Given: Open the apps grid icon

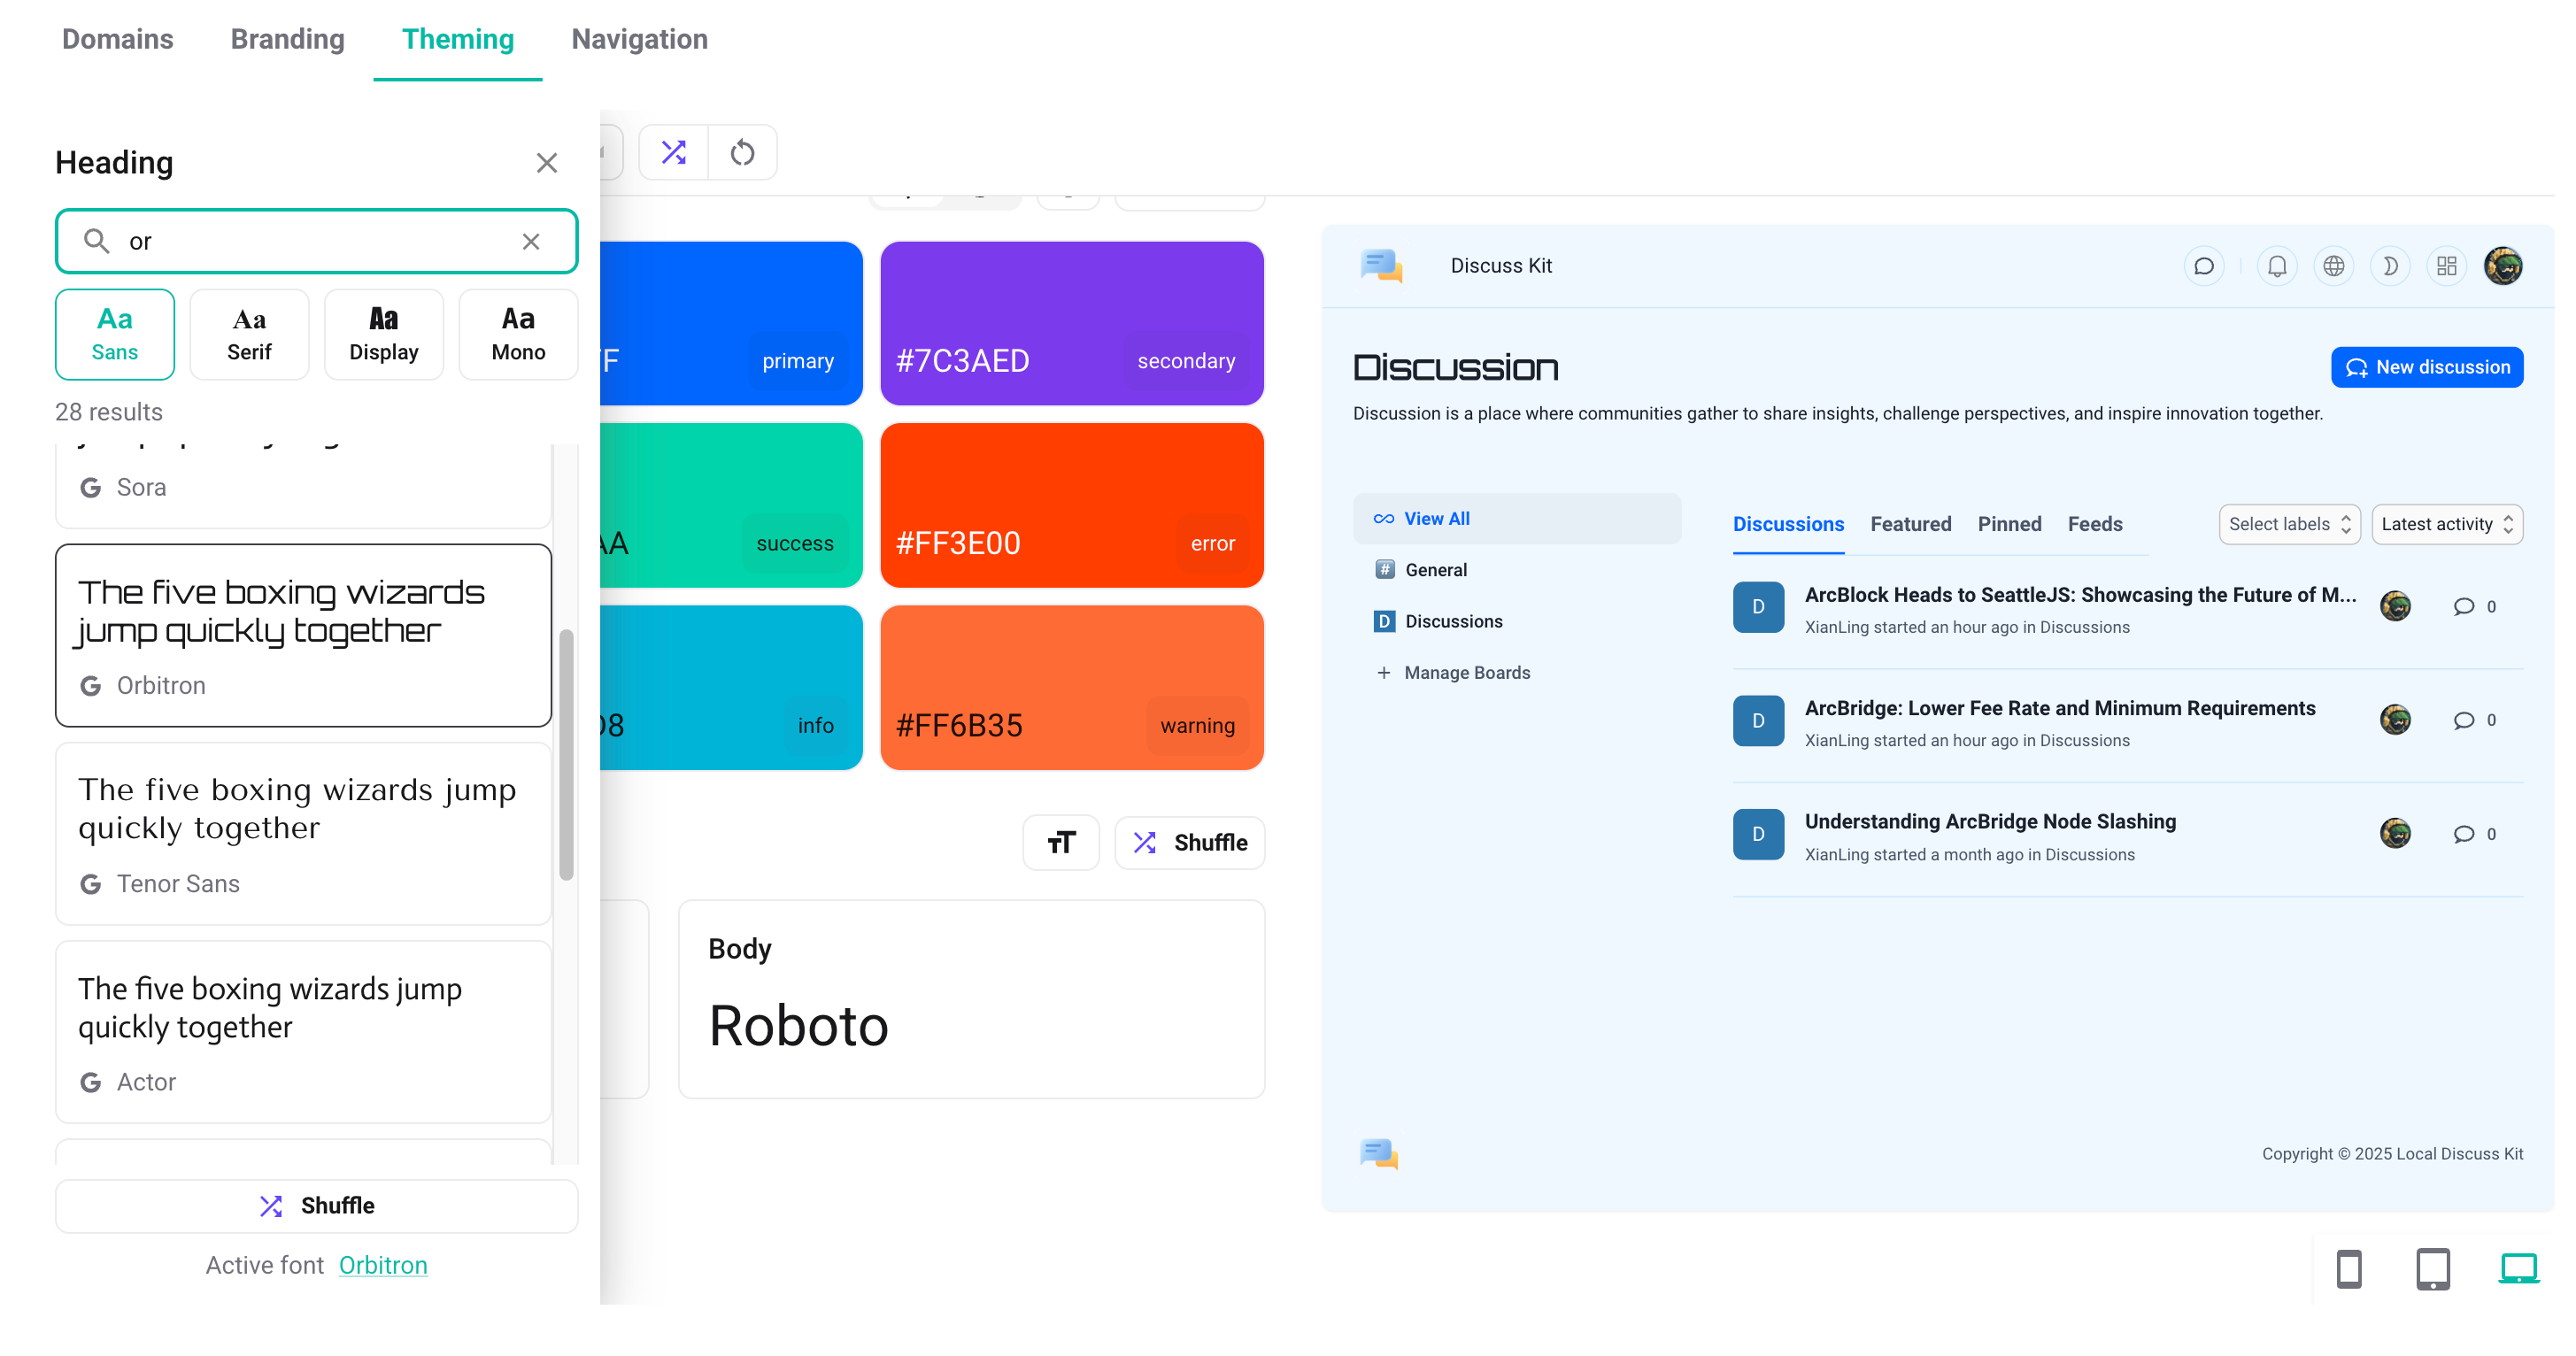Looking at the screenshot, I should [2446, 266].
